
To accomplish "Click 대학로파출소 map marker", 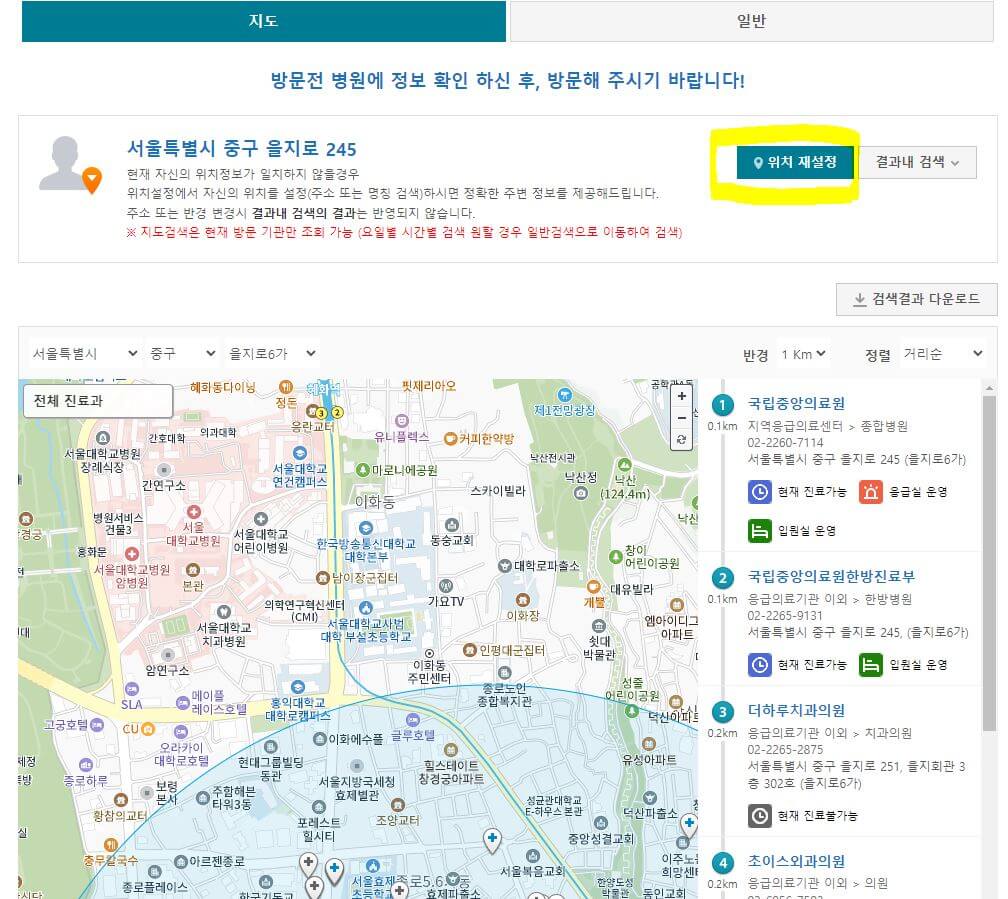I will click(505, 566).
